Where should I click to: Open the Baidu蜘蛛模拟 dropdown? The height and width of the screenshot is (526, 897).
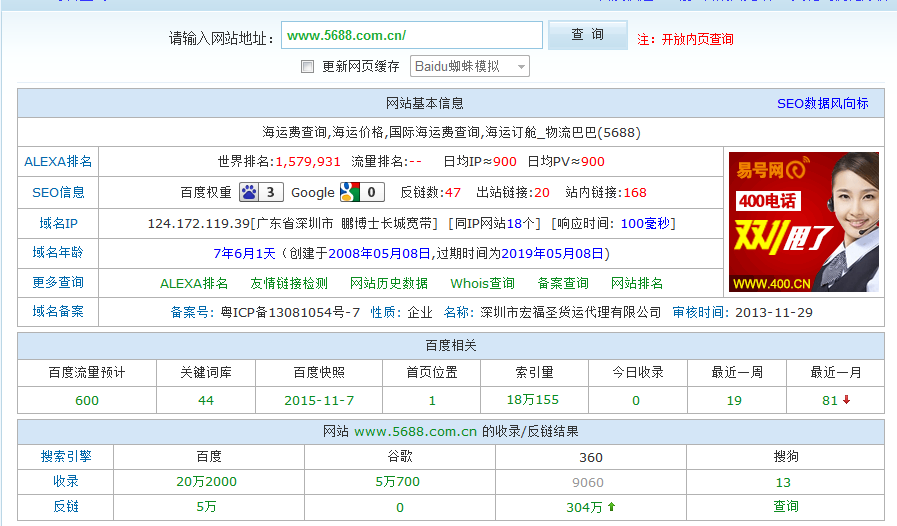point(469,67)
